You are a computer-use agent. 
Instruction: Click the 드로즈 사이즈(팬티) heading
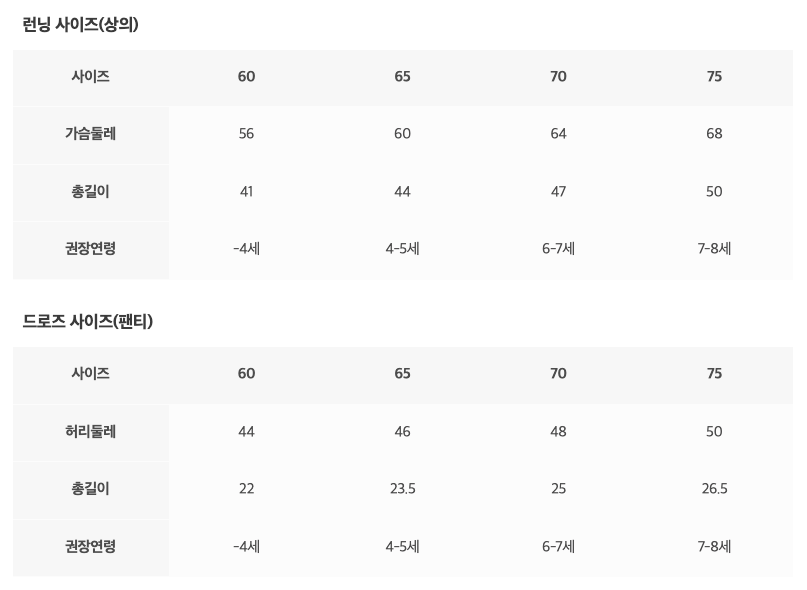click(x=87, y=322)
